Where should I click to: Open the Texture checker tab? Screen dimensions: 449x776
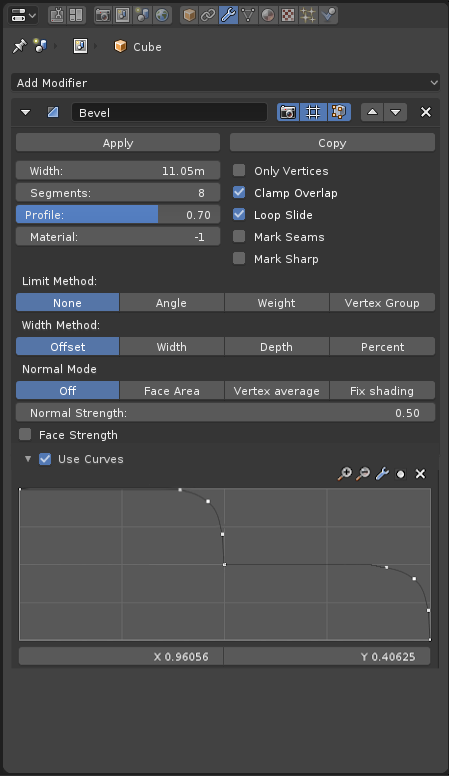[288, 15]
